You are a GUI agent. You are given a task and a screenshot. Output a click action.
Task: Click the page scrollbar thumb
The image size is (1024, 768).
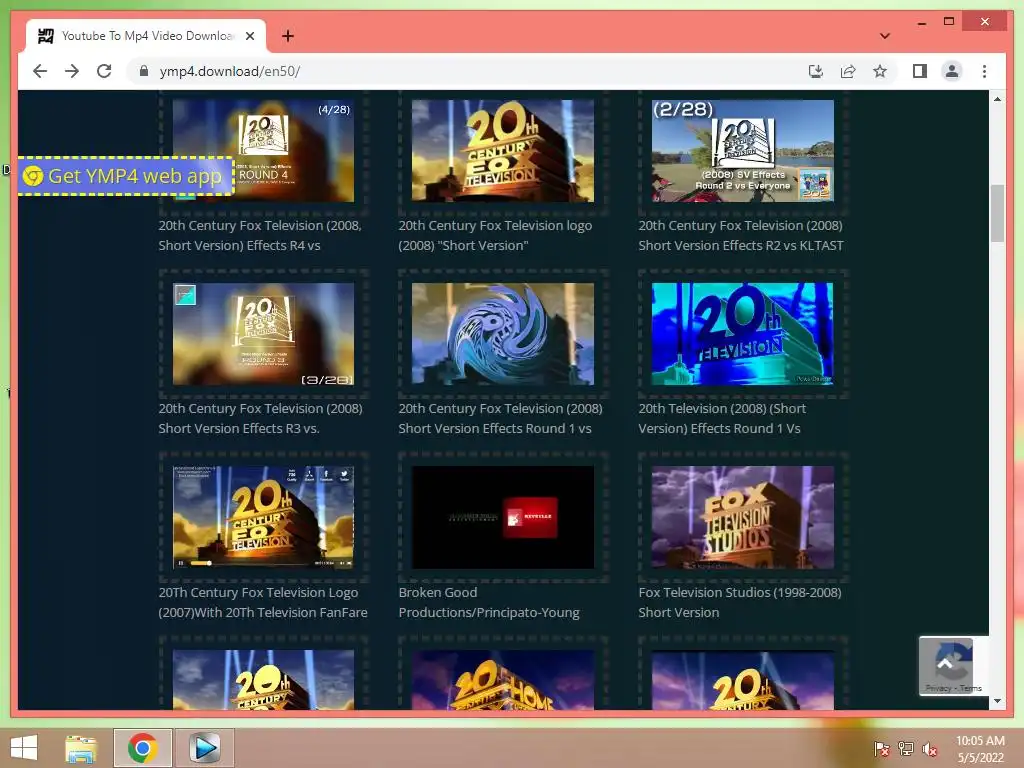click(x=997, y=214)
